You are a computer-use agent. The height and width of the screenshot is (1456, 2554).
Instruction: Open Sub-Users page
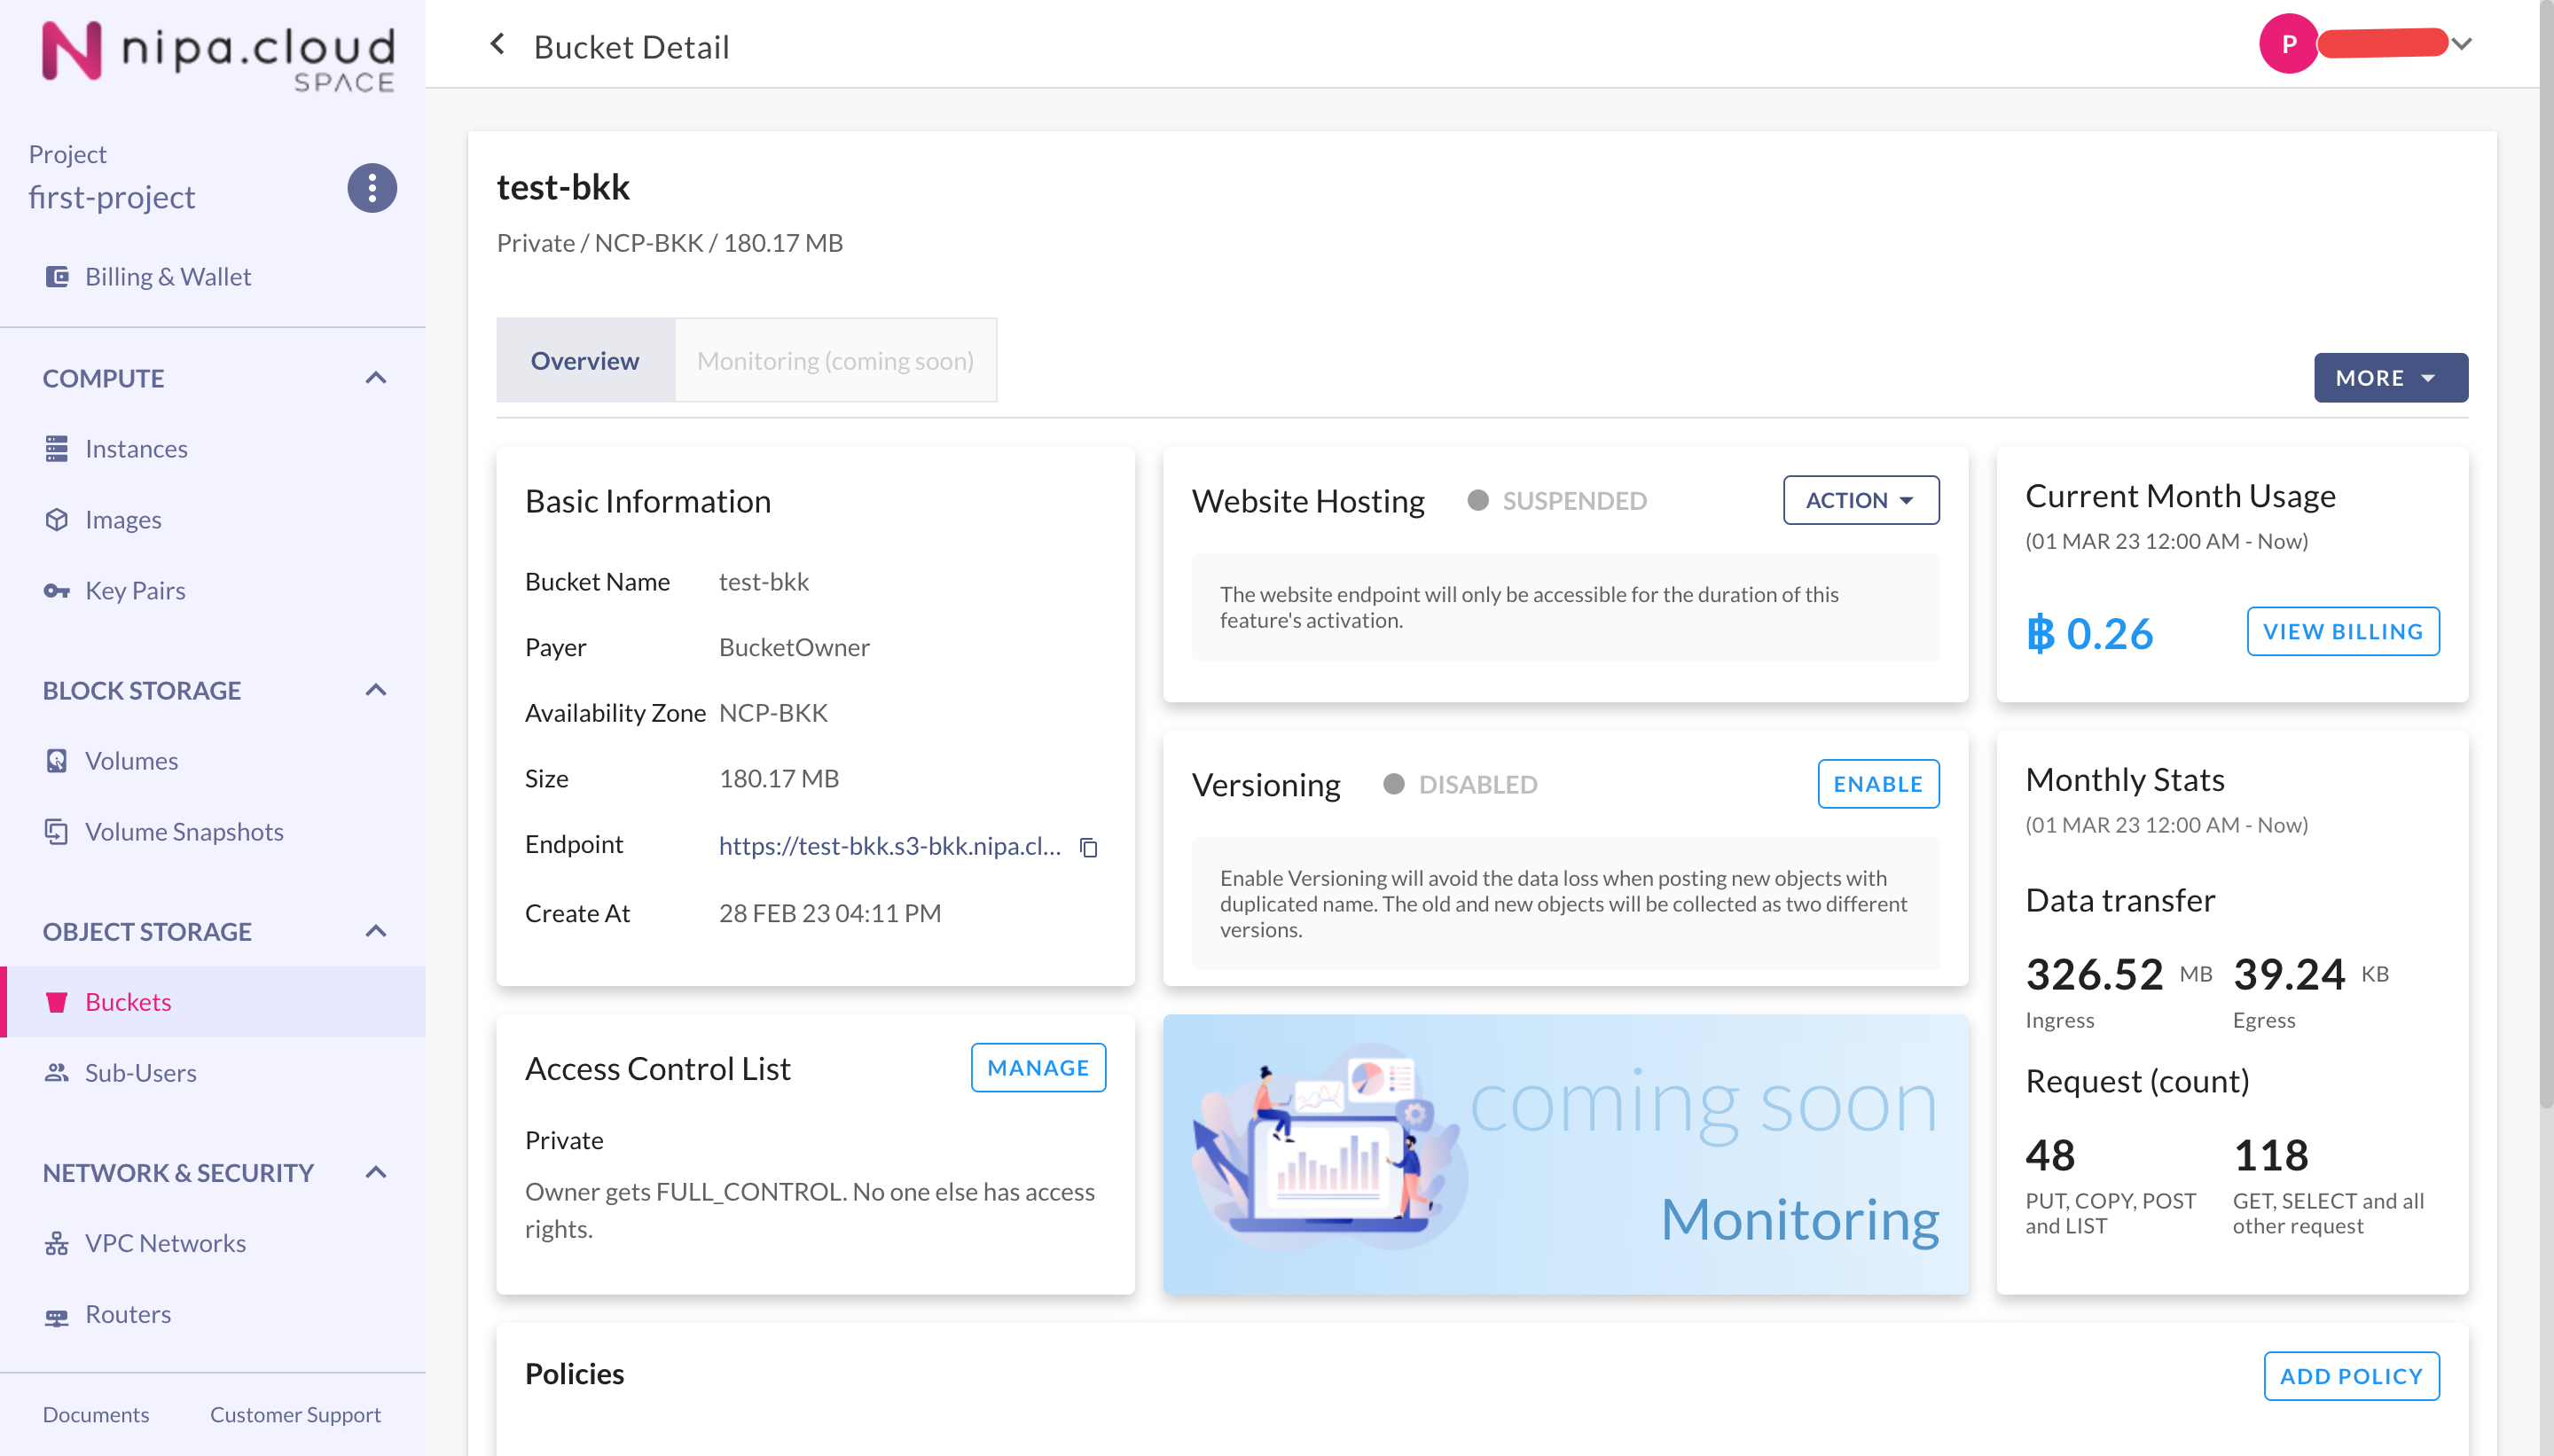140,1072
